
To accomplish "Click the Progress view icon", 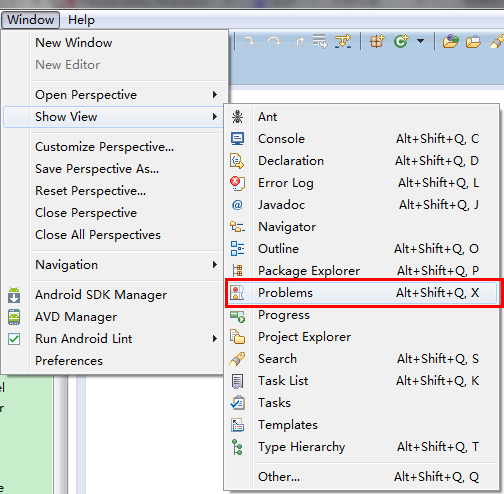I will pos(238,316).
